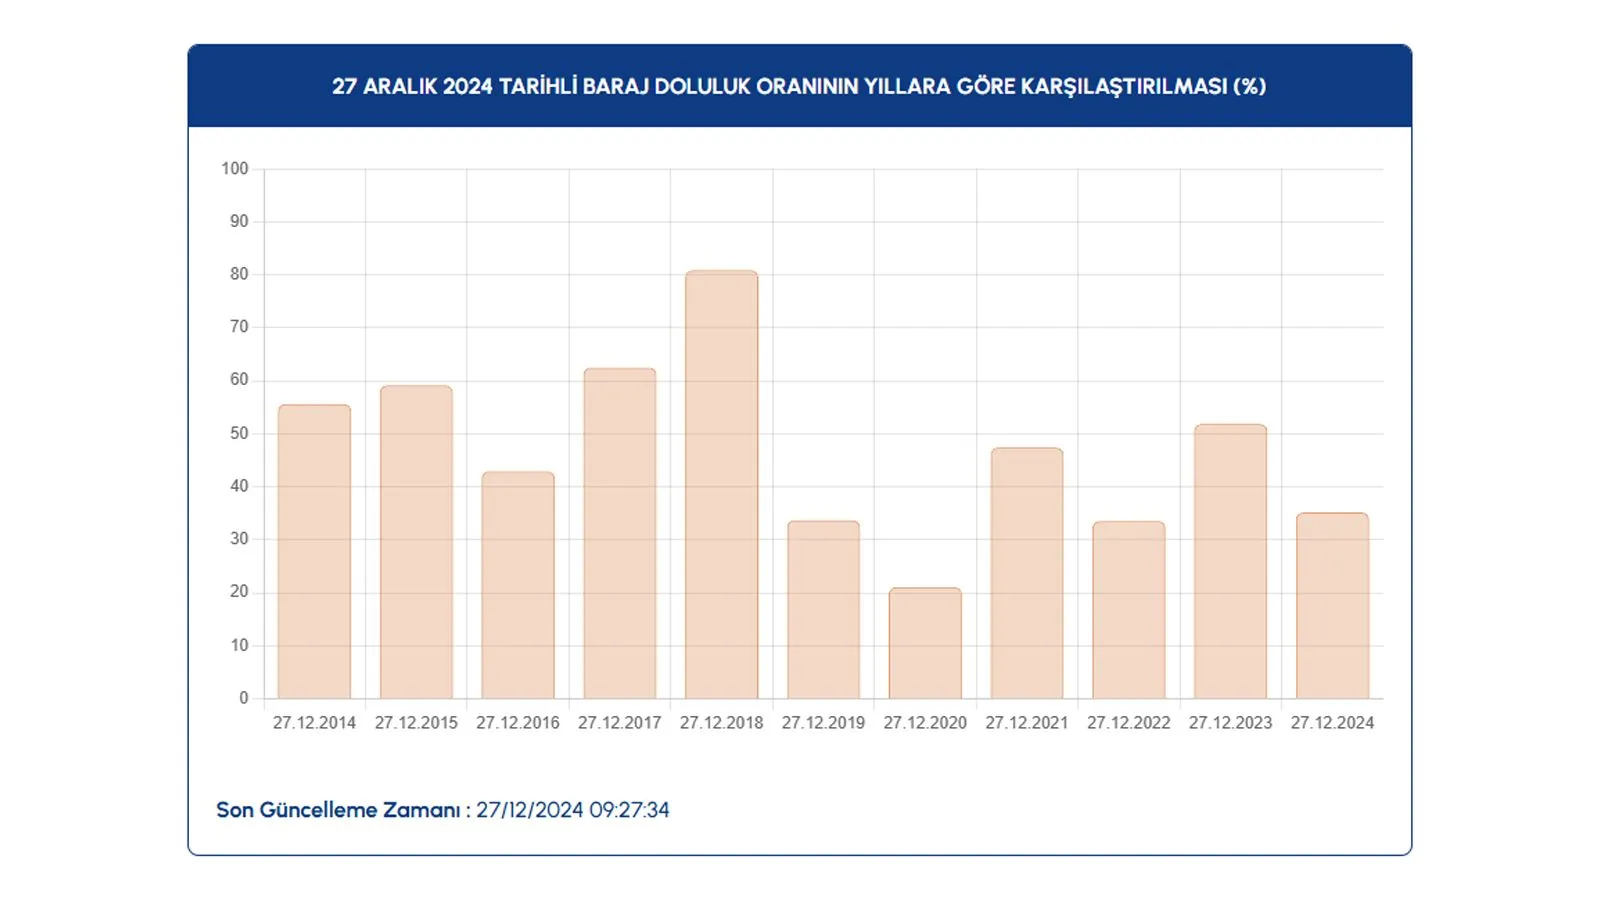Select the 27.12.2017 bar
The image size is (1600, 900).
point(620,534)
